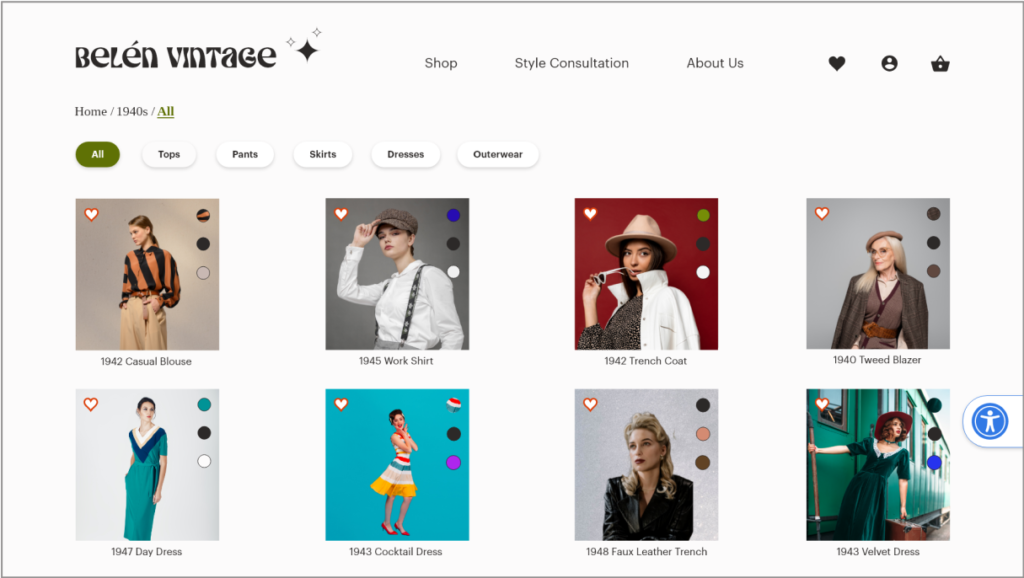Click the Belén Vintage logo
The image size is (1024, 578).
pos(176,57)
